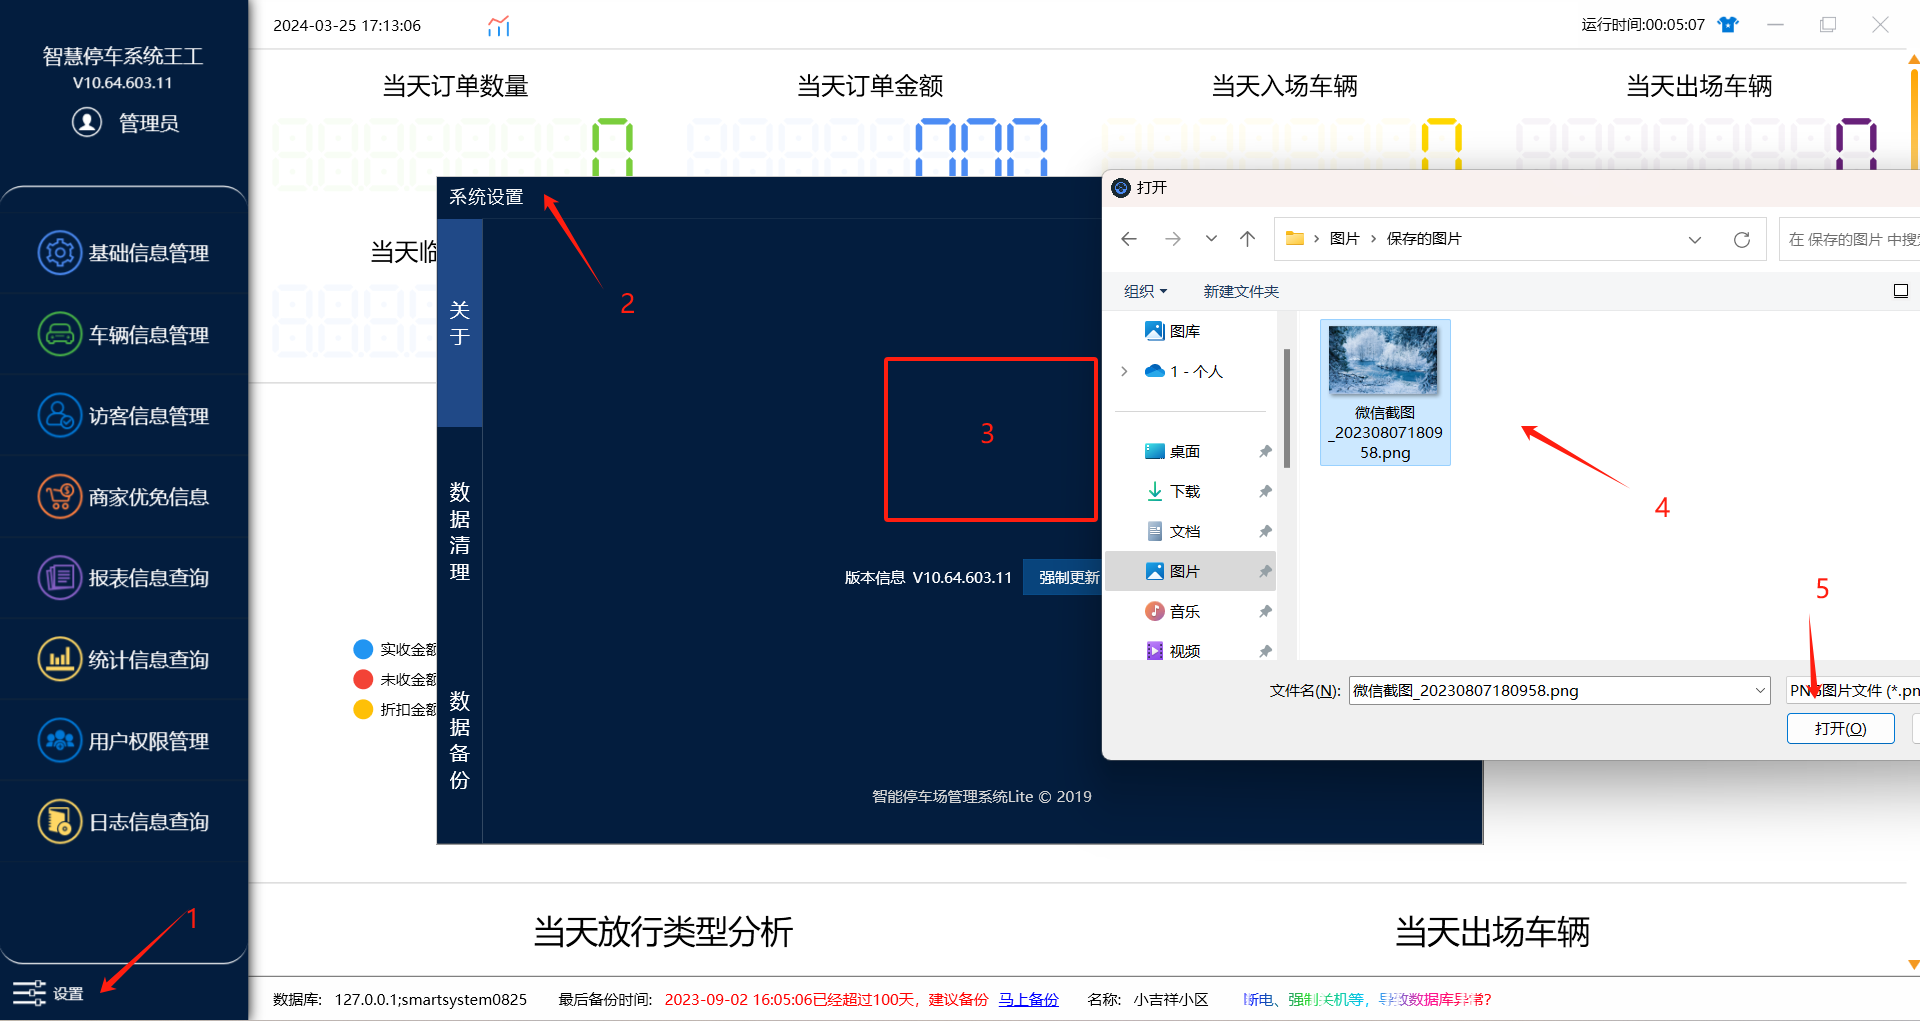The image size is (1920, 1021).
Task: Open 统计信息查询 chart icon
Action: pos(60,660)
